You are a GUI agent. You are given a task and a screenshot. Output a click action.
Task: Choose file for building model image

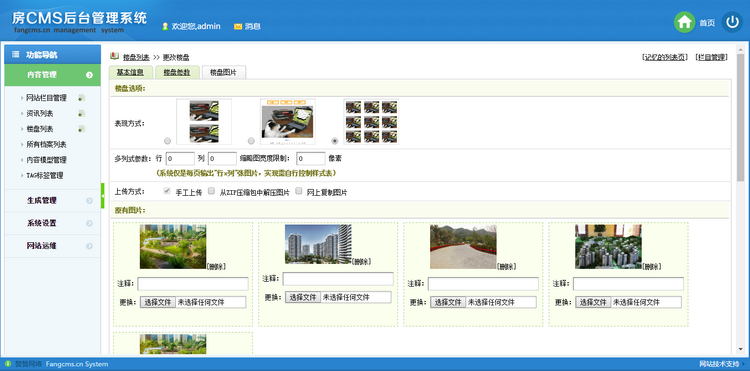click(x=593, y=302)
